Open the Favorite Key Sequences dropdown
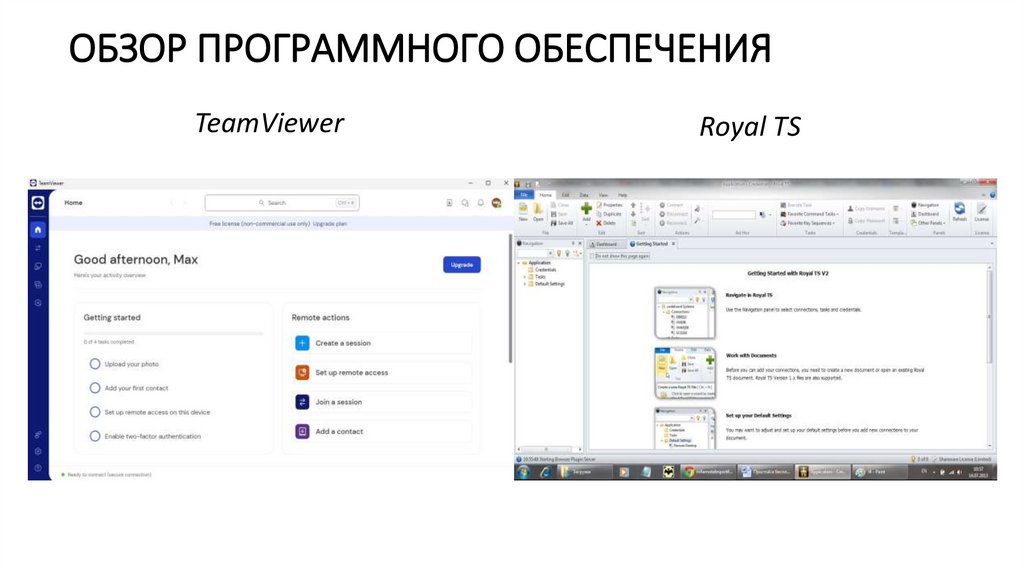 (x=808, y=223)
